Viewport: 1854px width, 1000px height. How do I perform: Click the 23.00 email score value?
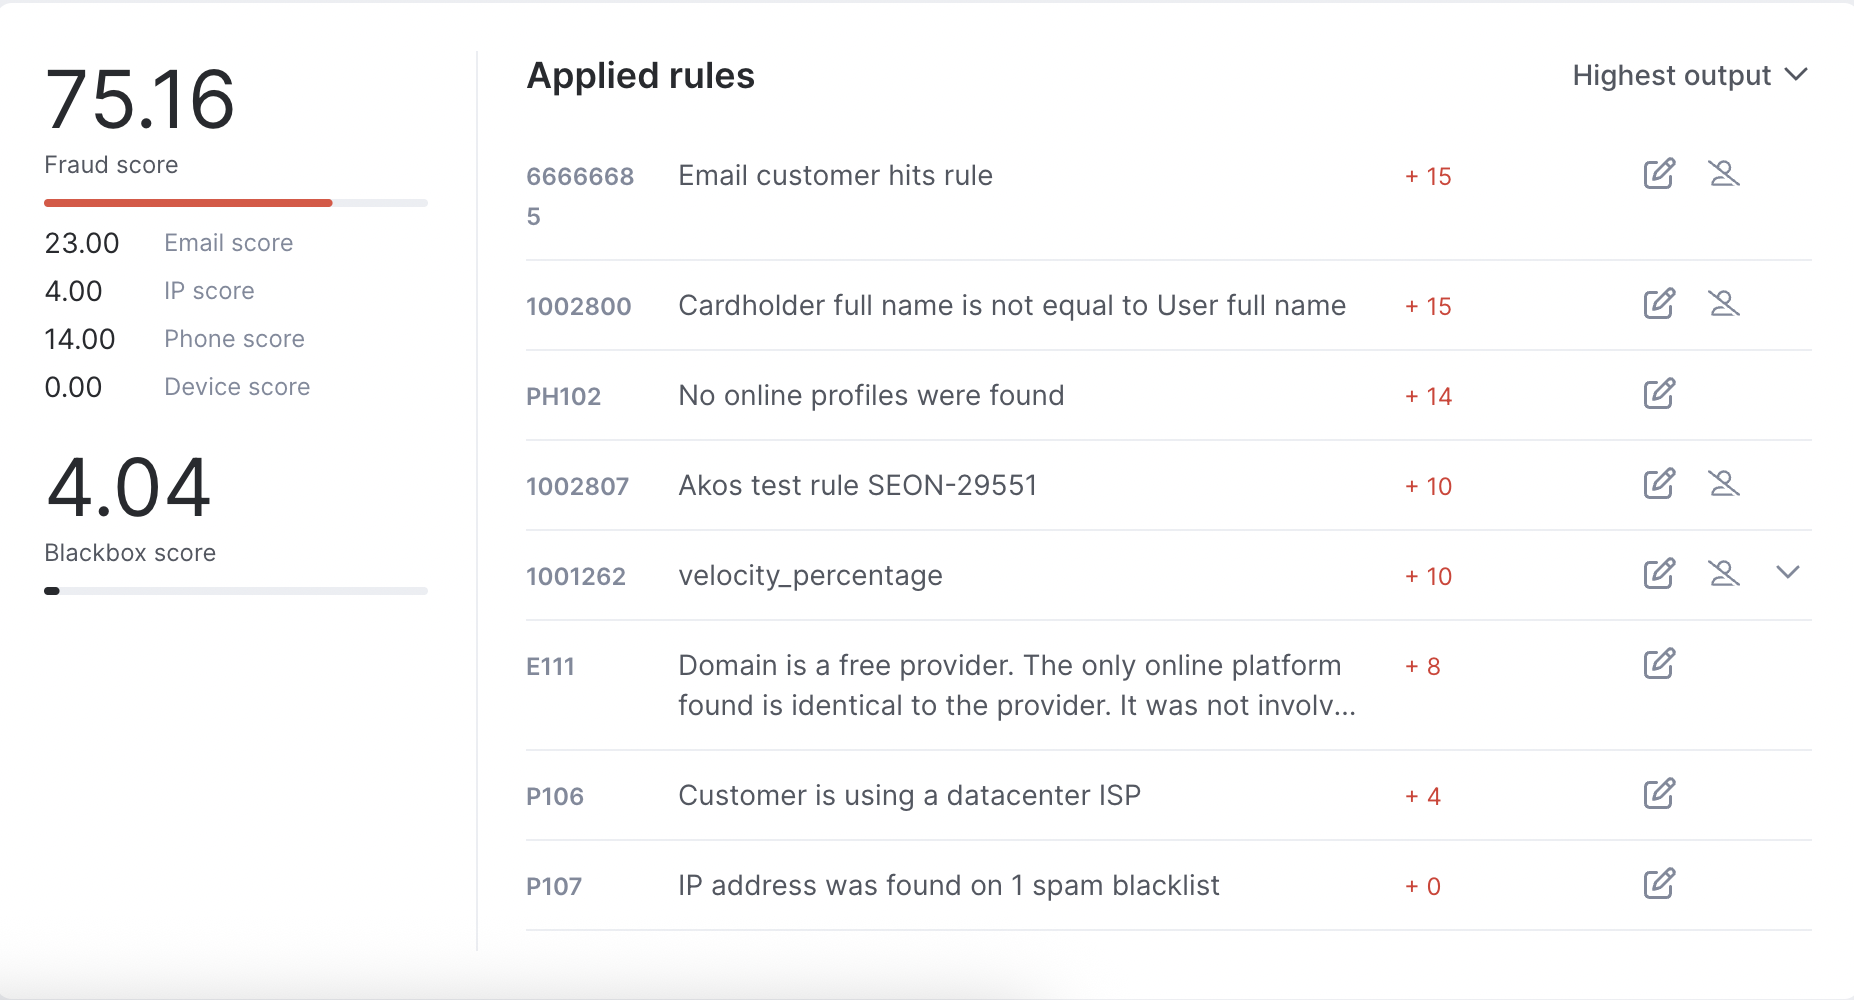pyautogui.click(x=82, y=243)
